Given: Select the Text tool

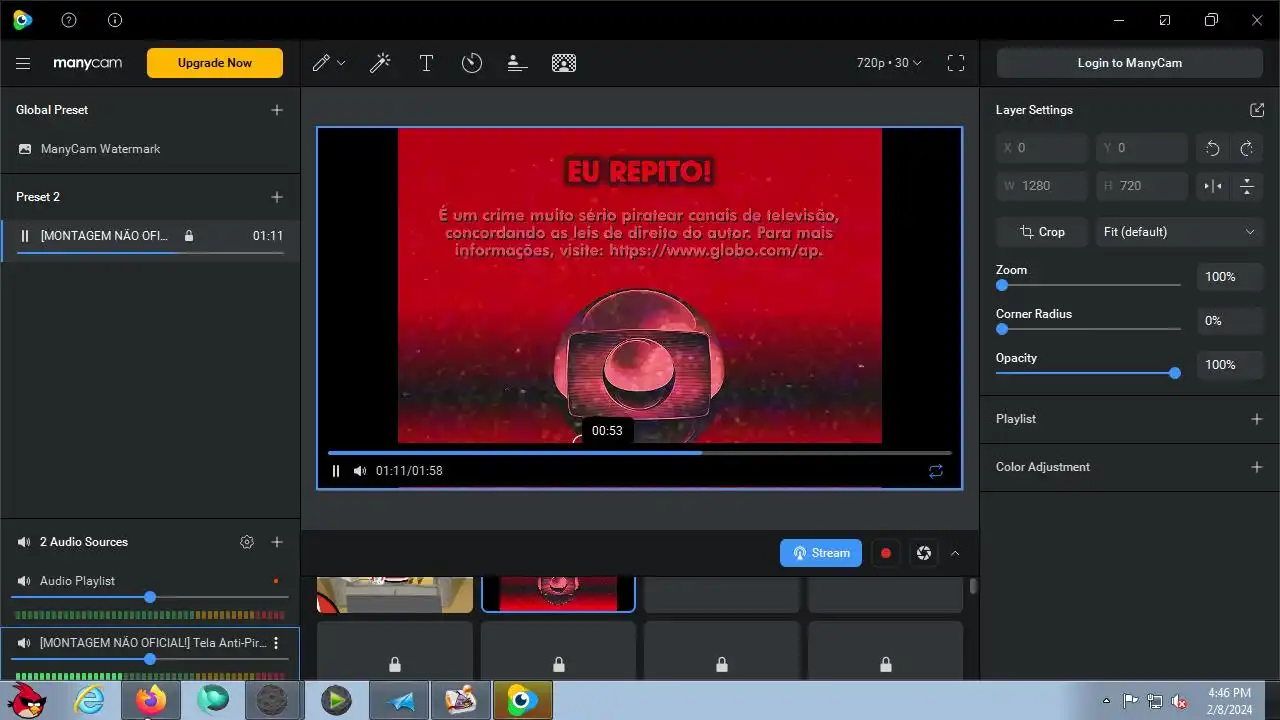Looking at the screenshot, I should [x=426, y=63].
